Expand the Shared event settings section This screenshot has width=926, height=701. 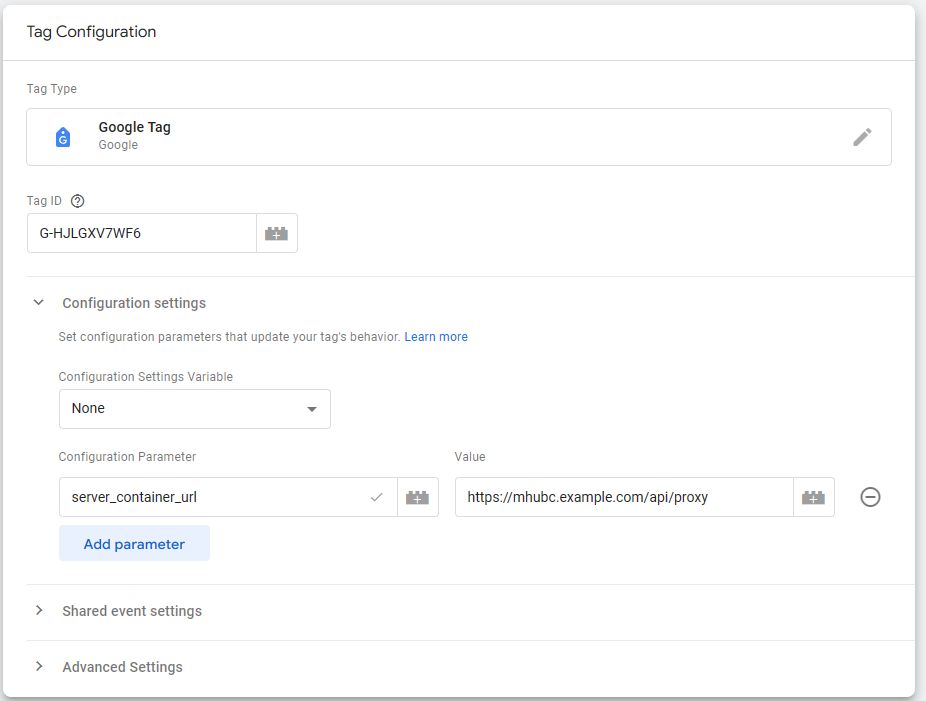tap(39, 610)
